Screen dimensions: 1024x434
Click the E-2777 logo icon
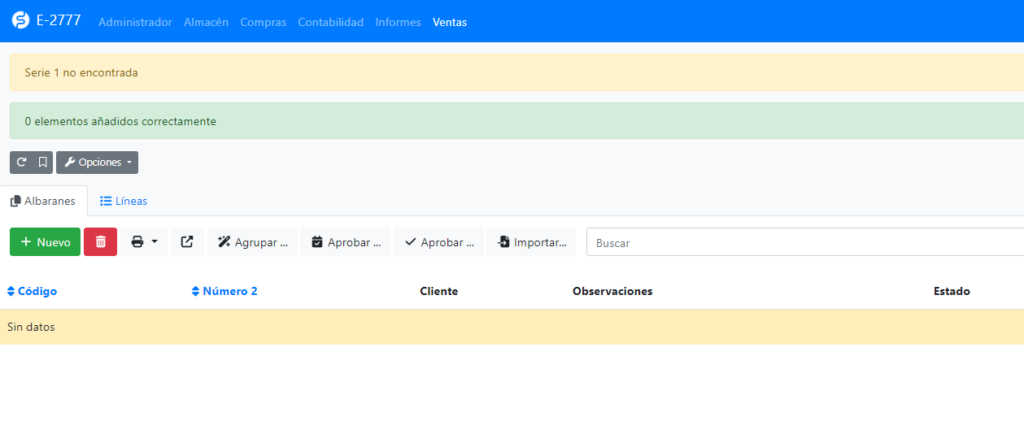pos(20,21)
